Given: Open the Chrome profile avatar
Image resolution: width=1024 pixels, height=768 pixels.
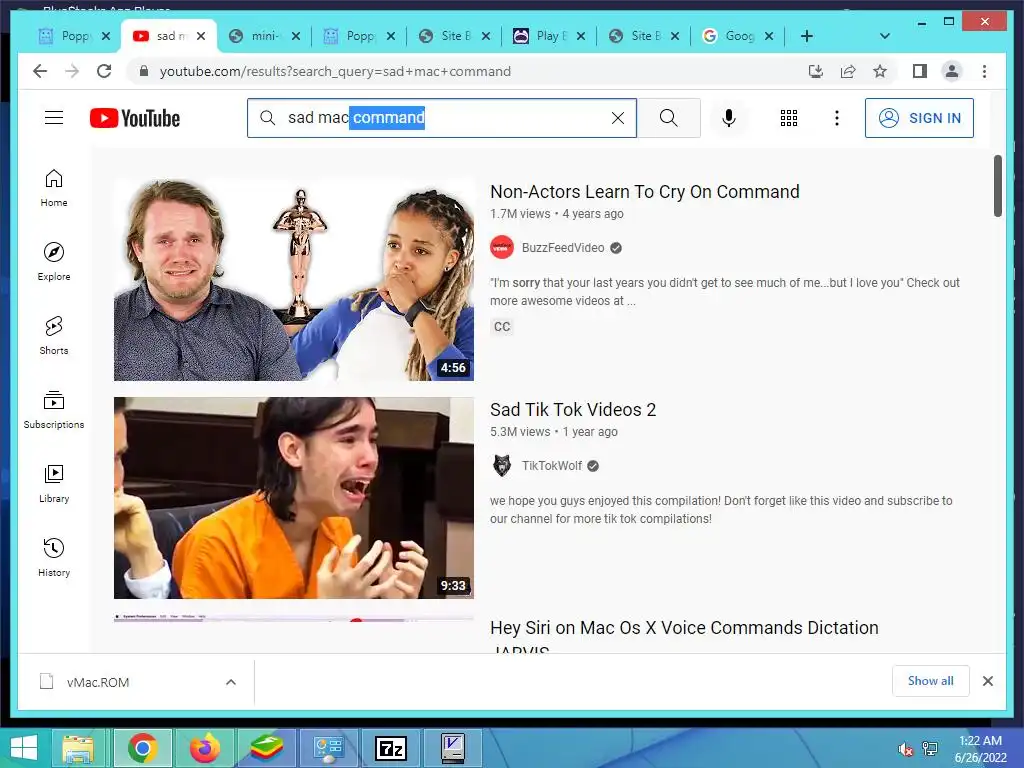Looking at the screenshot, I should [952, 71].
